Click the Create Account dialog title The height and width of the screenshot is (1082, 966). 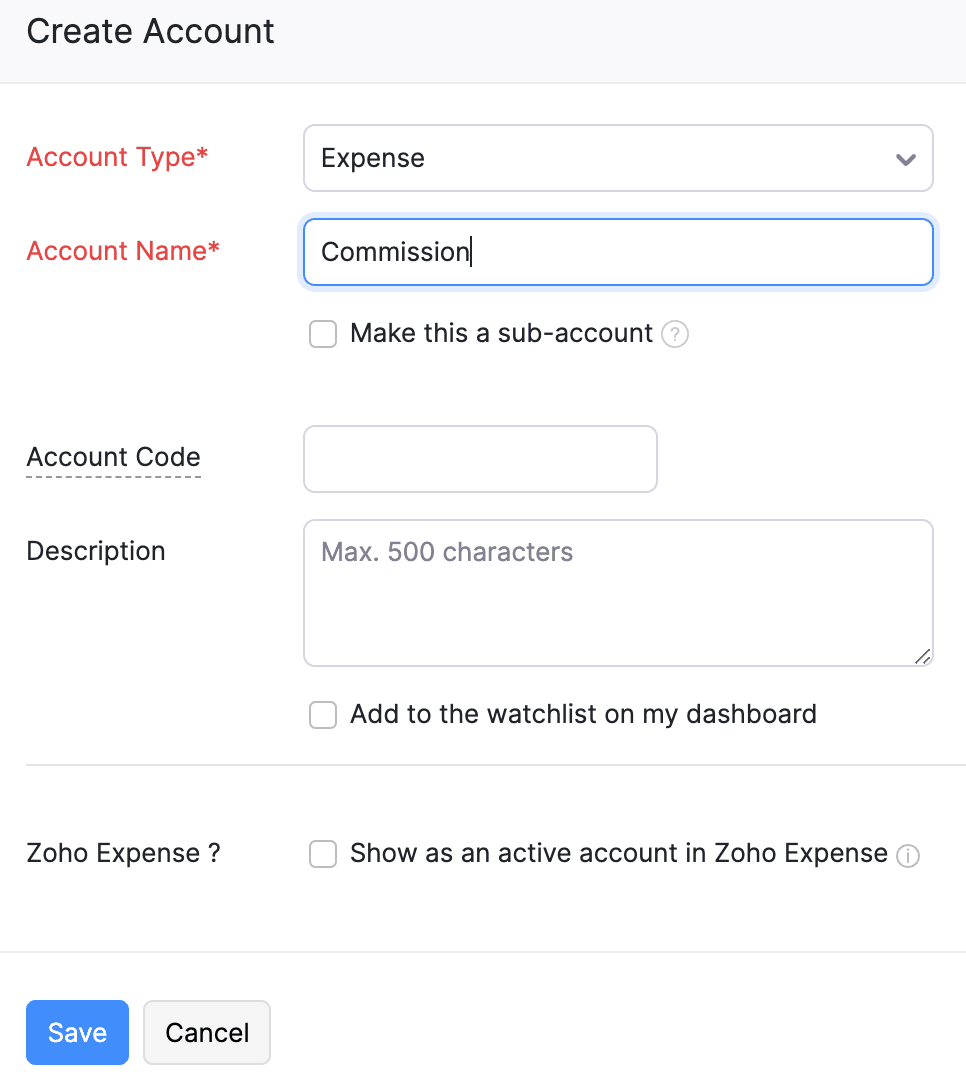(x=150, y=31)
